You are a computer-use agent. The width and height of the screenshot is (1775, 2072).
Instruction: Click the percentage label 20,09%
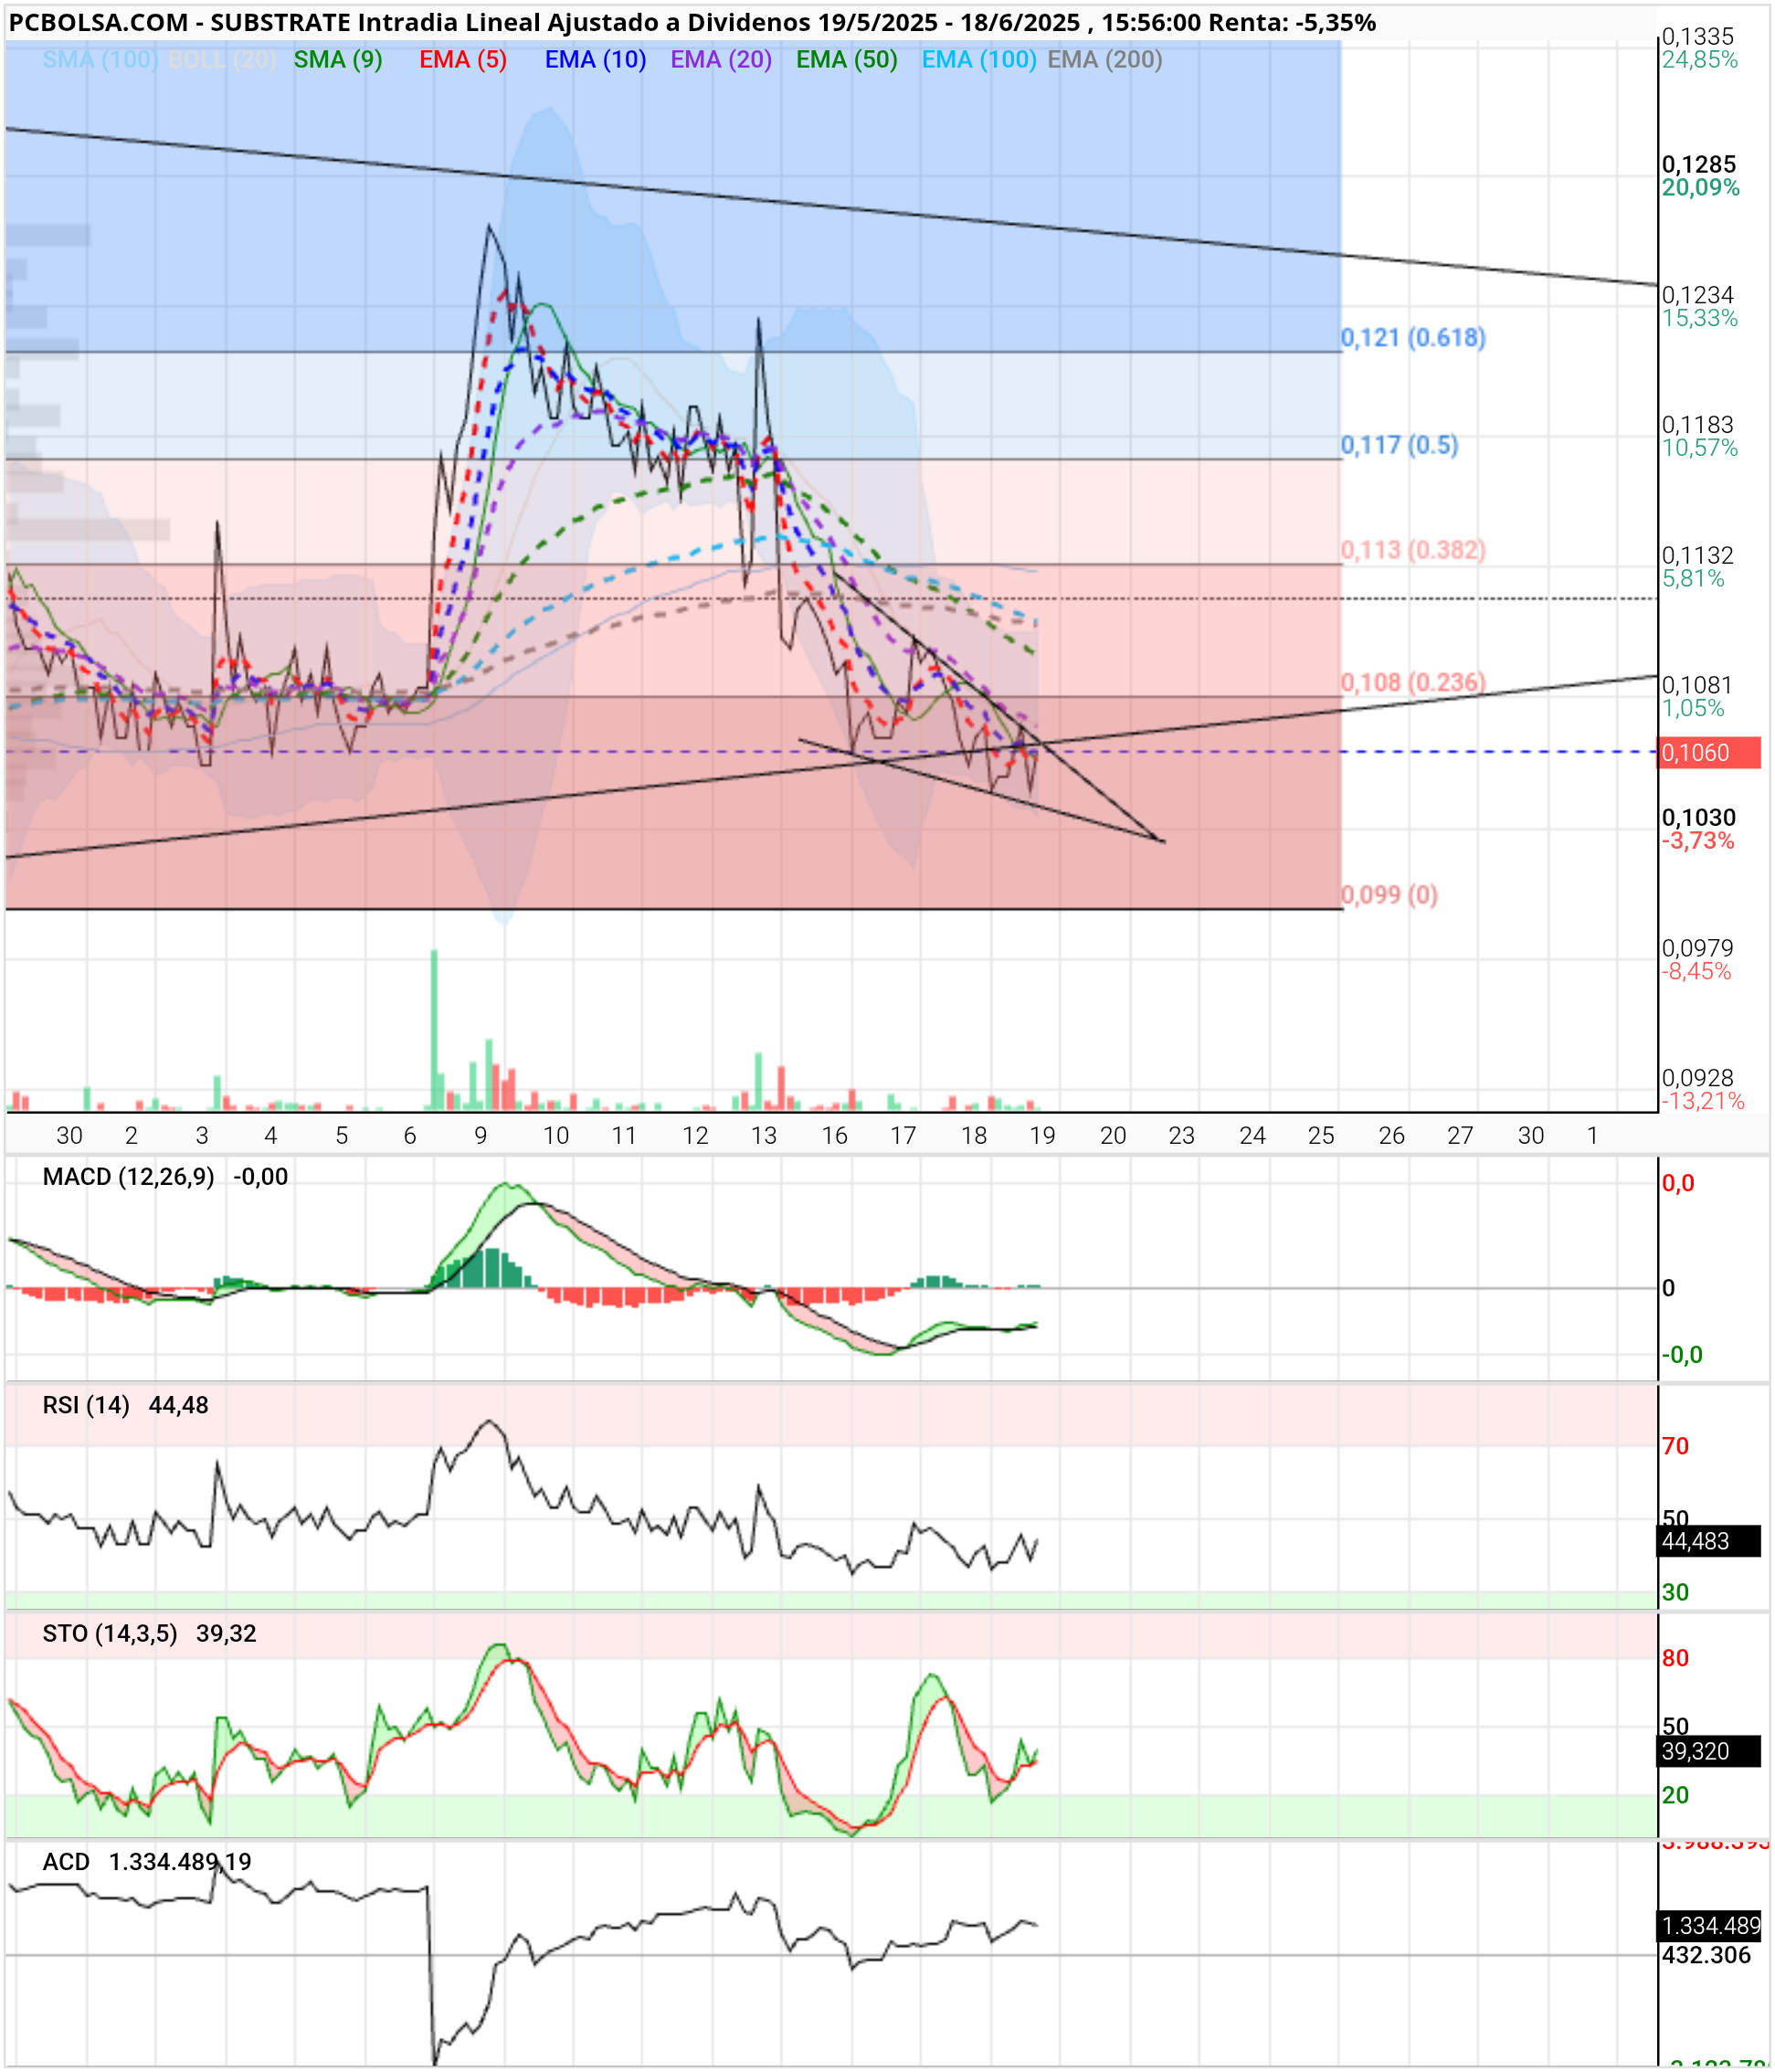tap(1701, 188)
